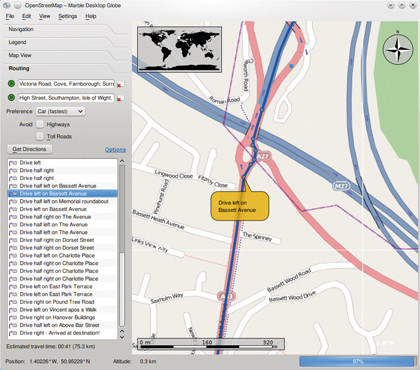Select the 'Drive left' instruction at the top of the list
The image size is (420, 370).
tap(63, 163)
